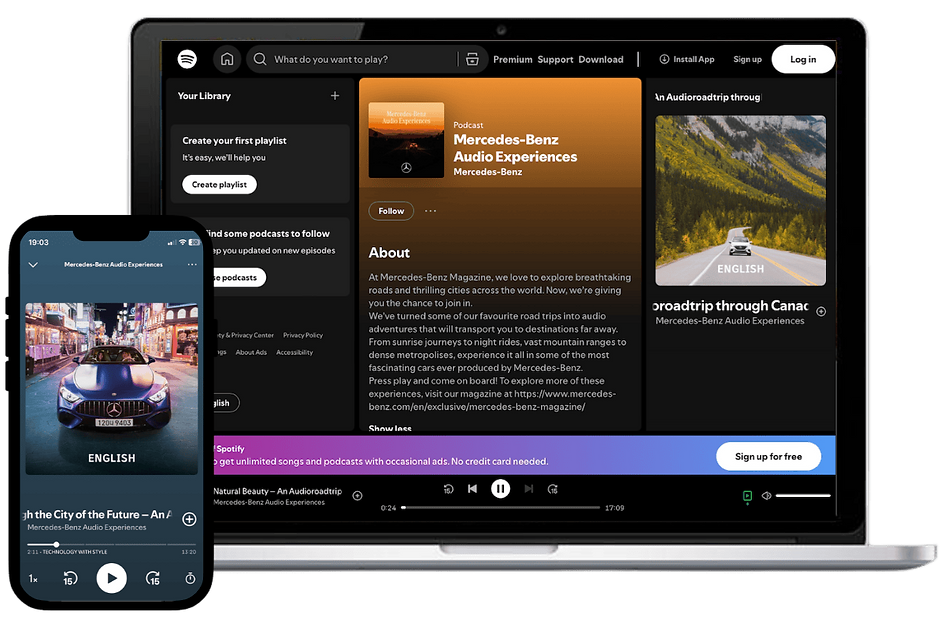
Task: Click phone episode artwork of blue car
Action: click(111, 389)
